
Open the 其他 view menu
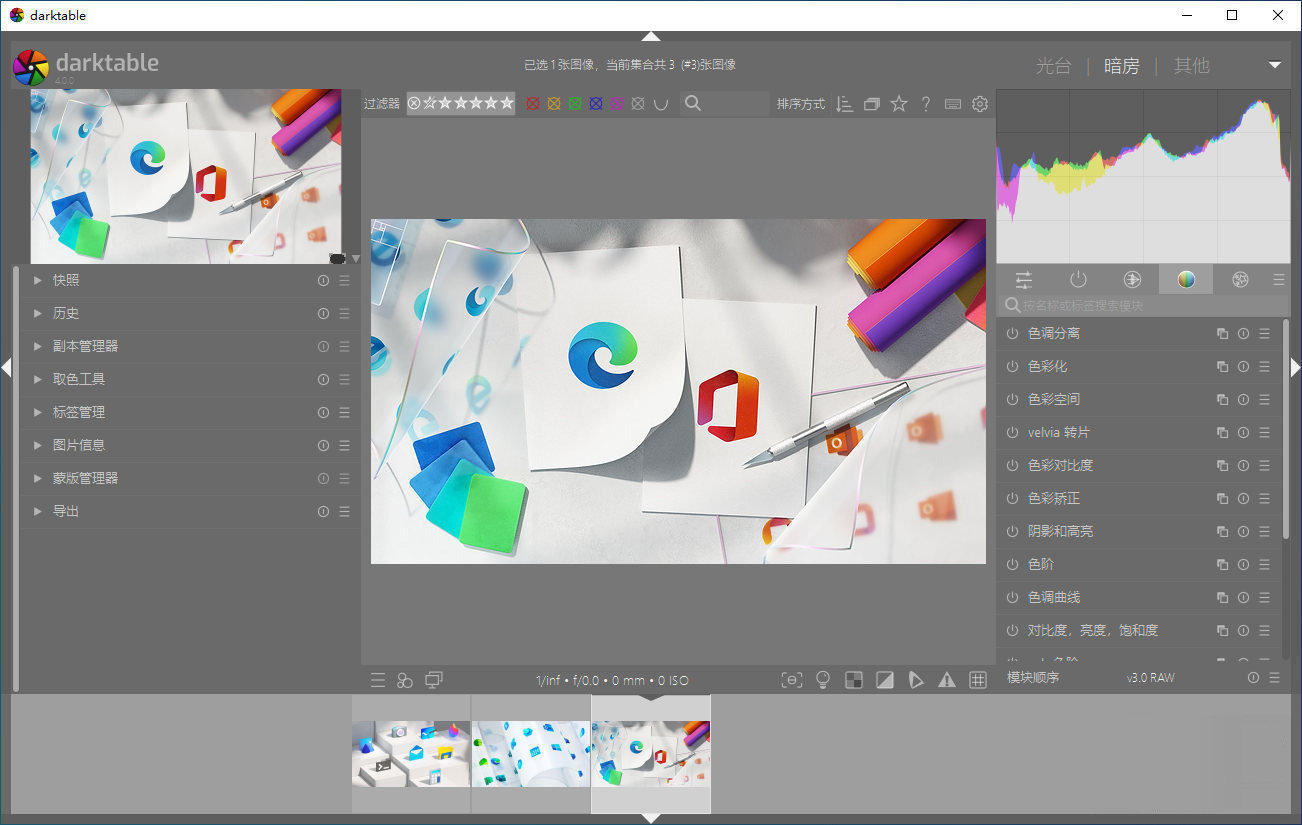1191,65
